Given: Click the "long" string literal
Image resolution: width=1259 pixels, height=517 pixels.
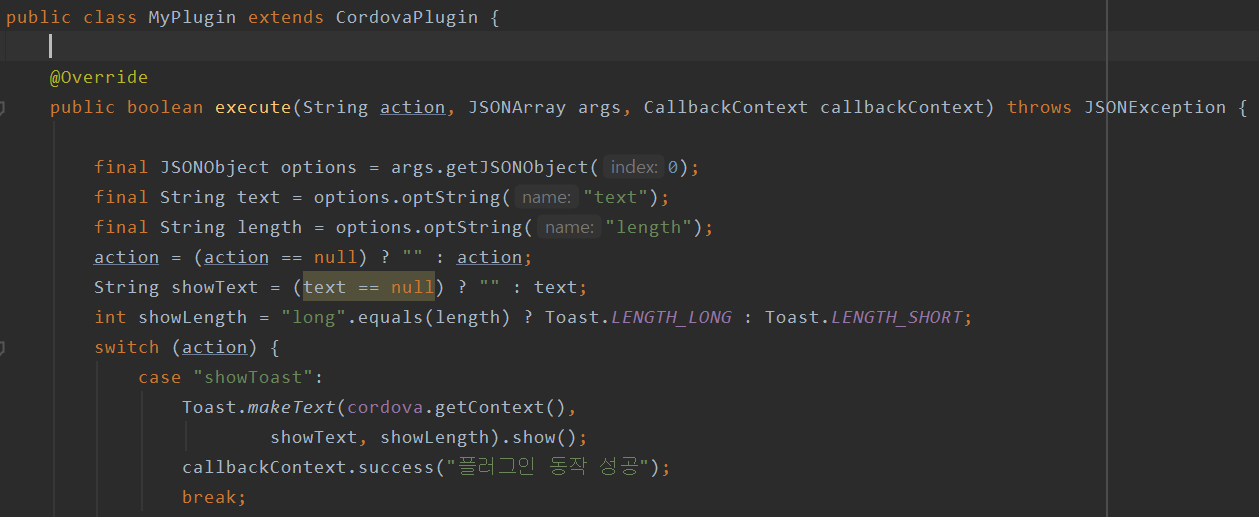Looking at the screenshot, I should tap(313, 317).
